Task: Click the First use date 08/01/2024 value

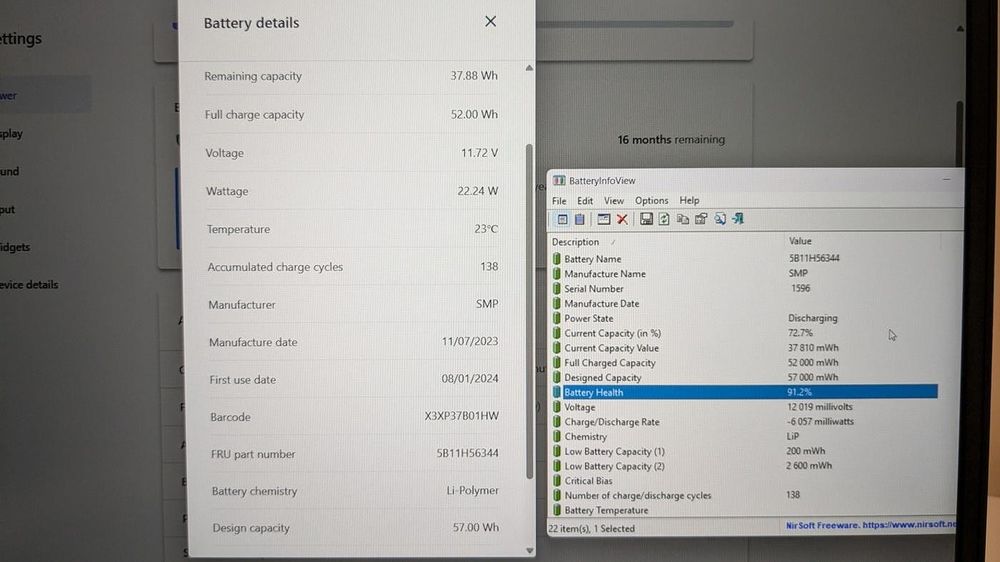Action: [469, 378]
